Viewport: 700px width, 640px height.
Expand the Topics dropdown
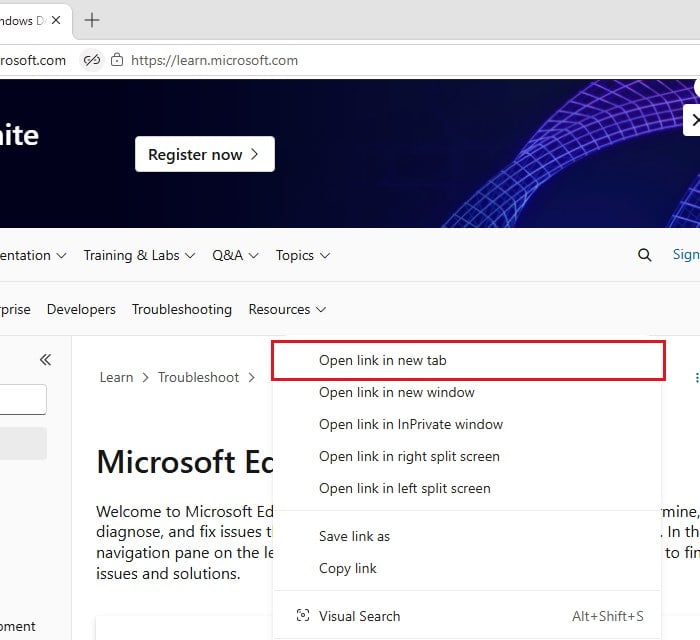coord(303,255)
